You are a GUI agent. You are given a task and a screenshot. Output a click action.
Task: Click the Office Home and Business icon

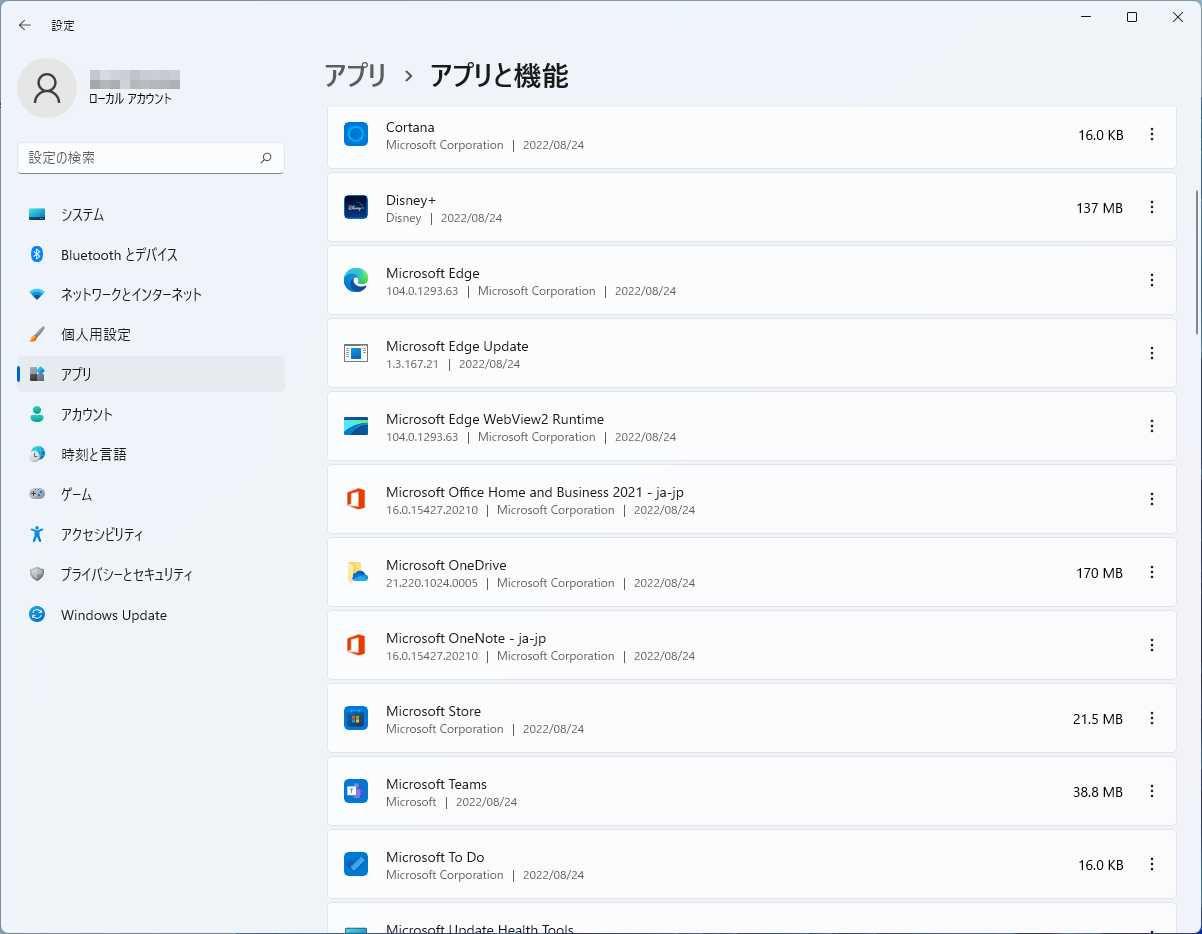coord(356,499)
